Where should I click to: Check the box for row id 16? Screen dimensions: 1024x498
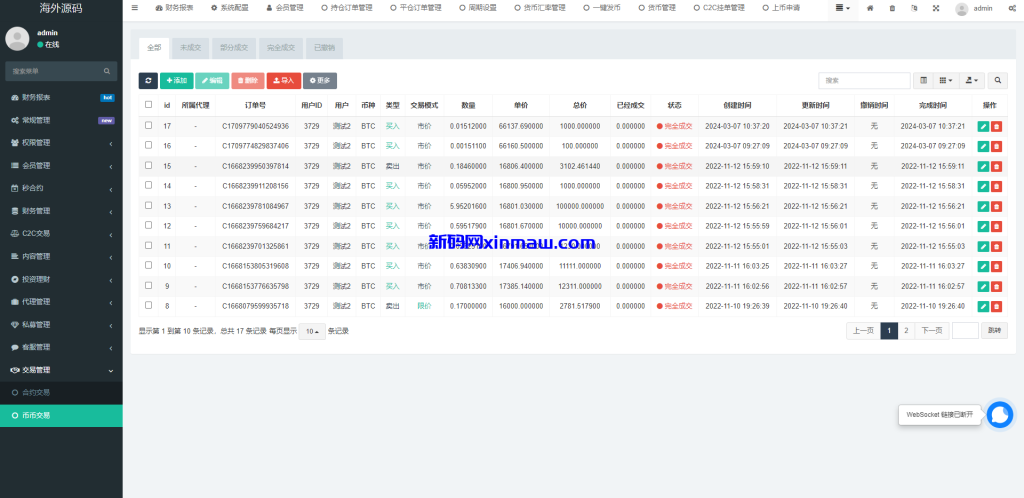(148, 145)
